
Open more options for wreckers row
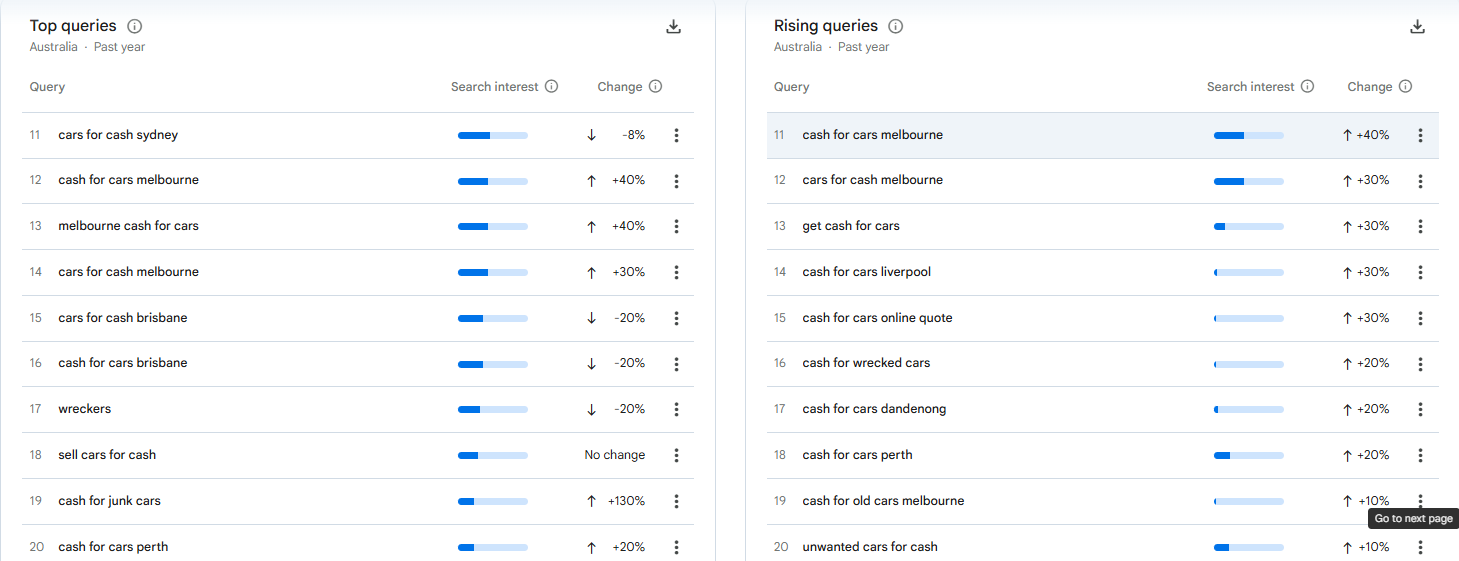(x=677, y=409)
